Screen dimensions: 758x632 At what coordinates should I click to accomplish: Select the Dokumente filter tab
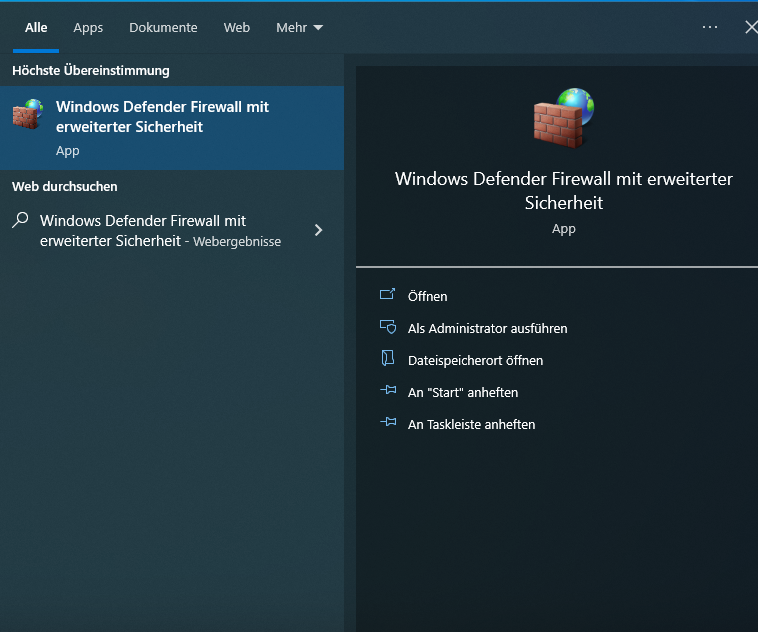pyautogui.click(x=163, y=28)
